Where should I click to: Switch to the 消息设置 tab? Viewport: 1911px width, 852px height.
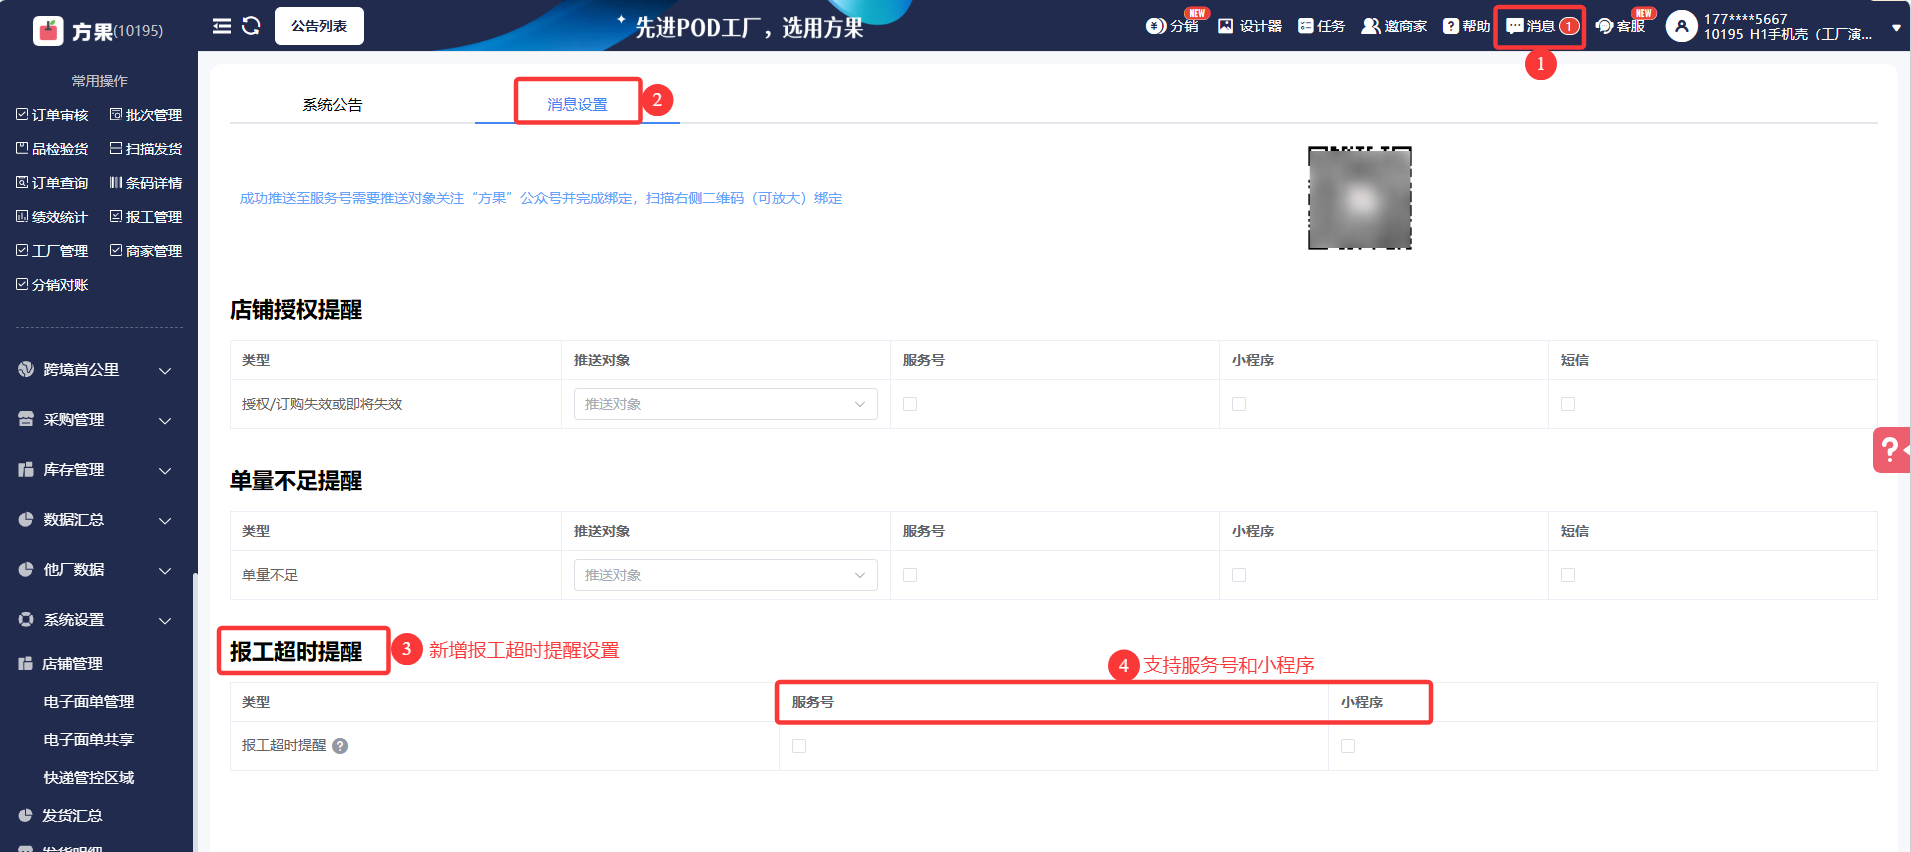pos(577,104)
